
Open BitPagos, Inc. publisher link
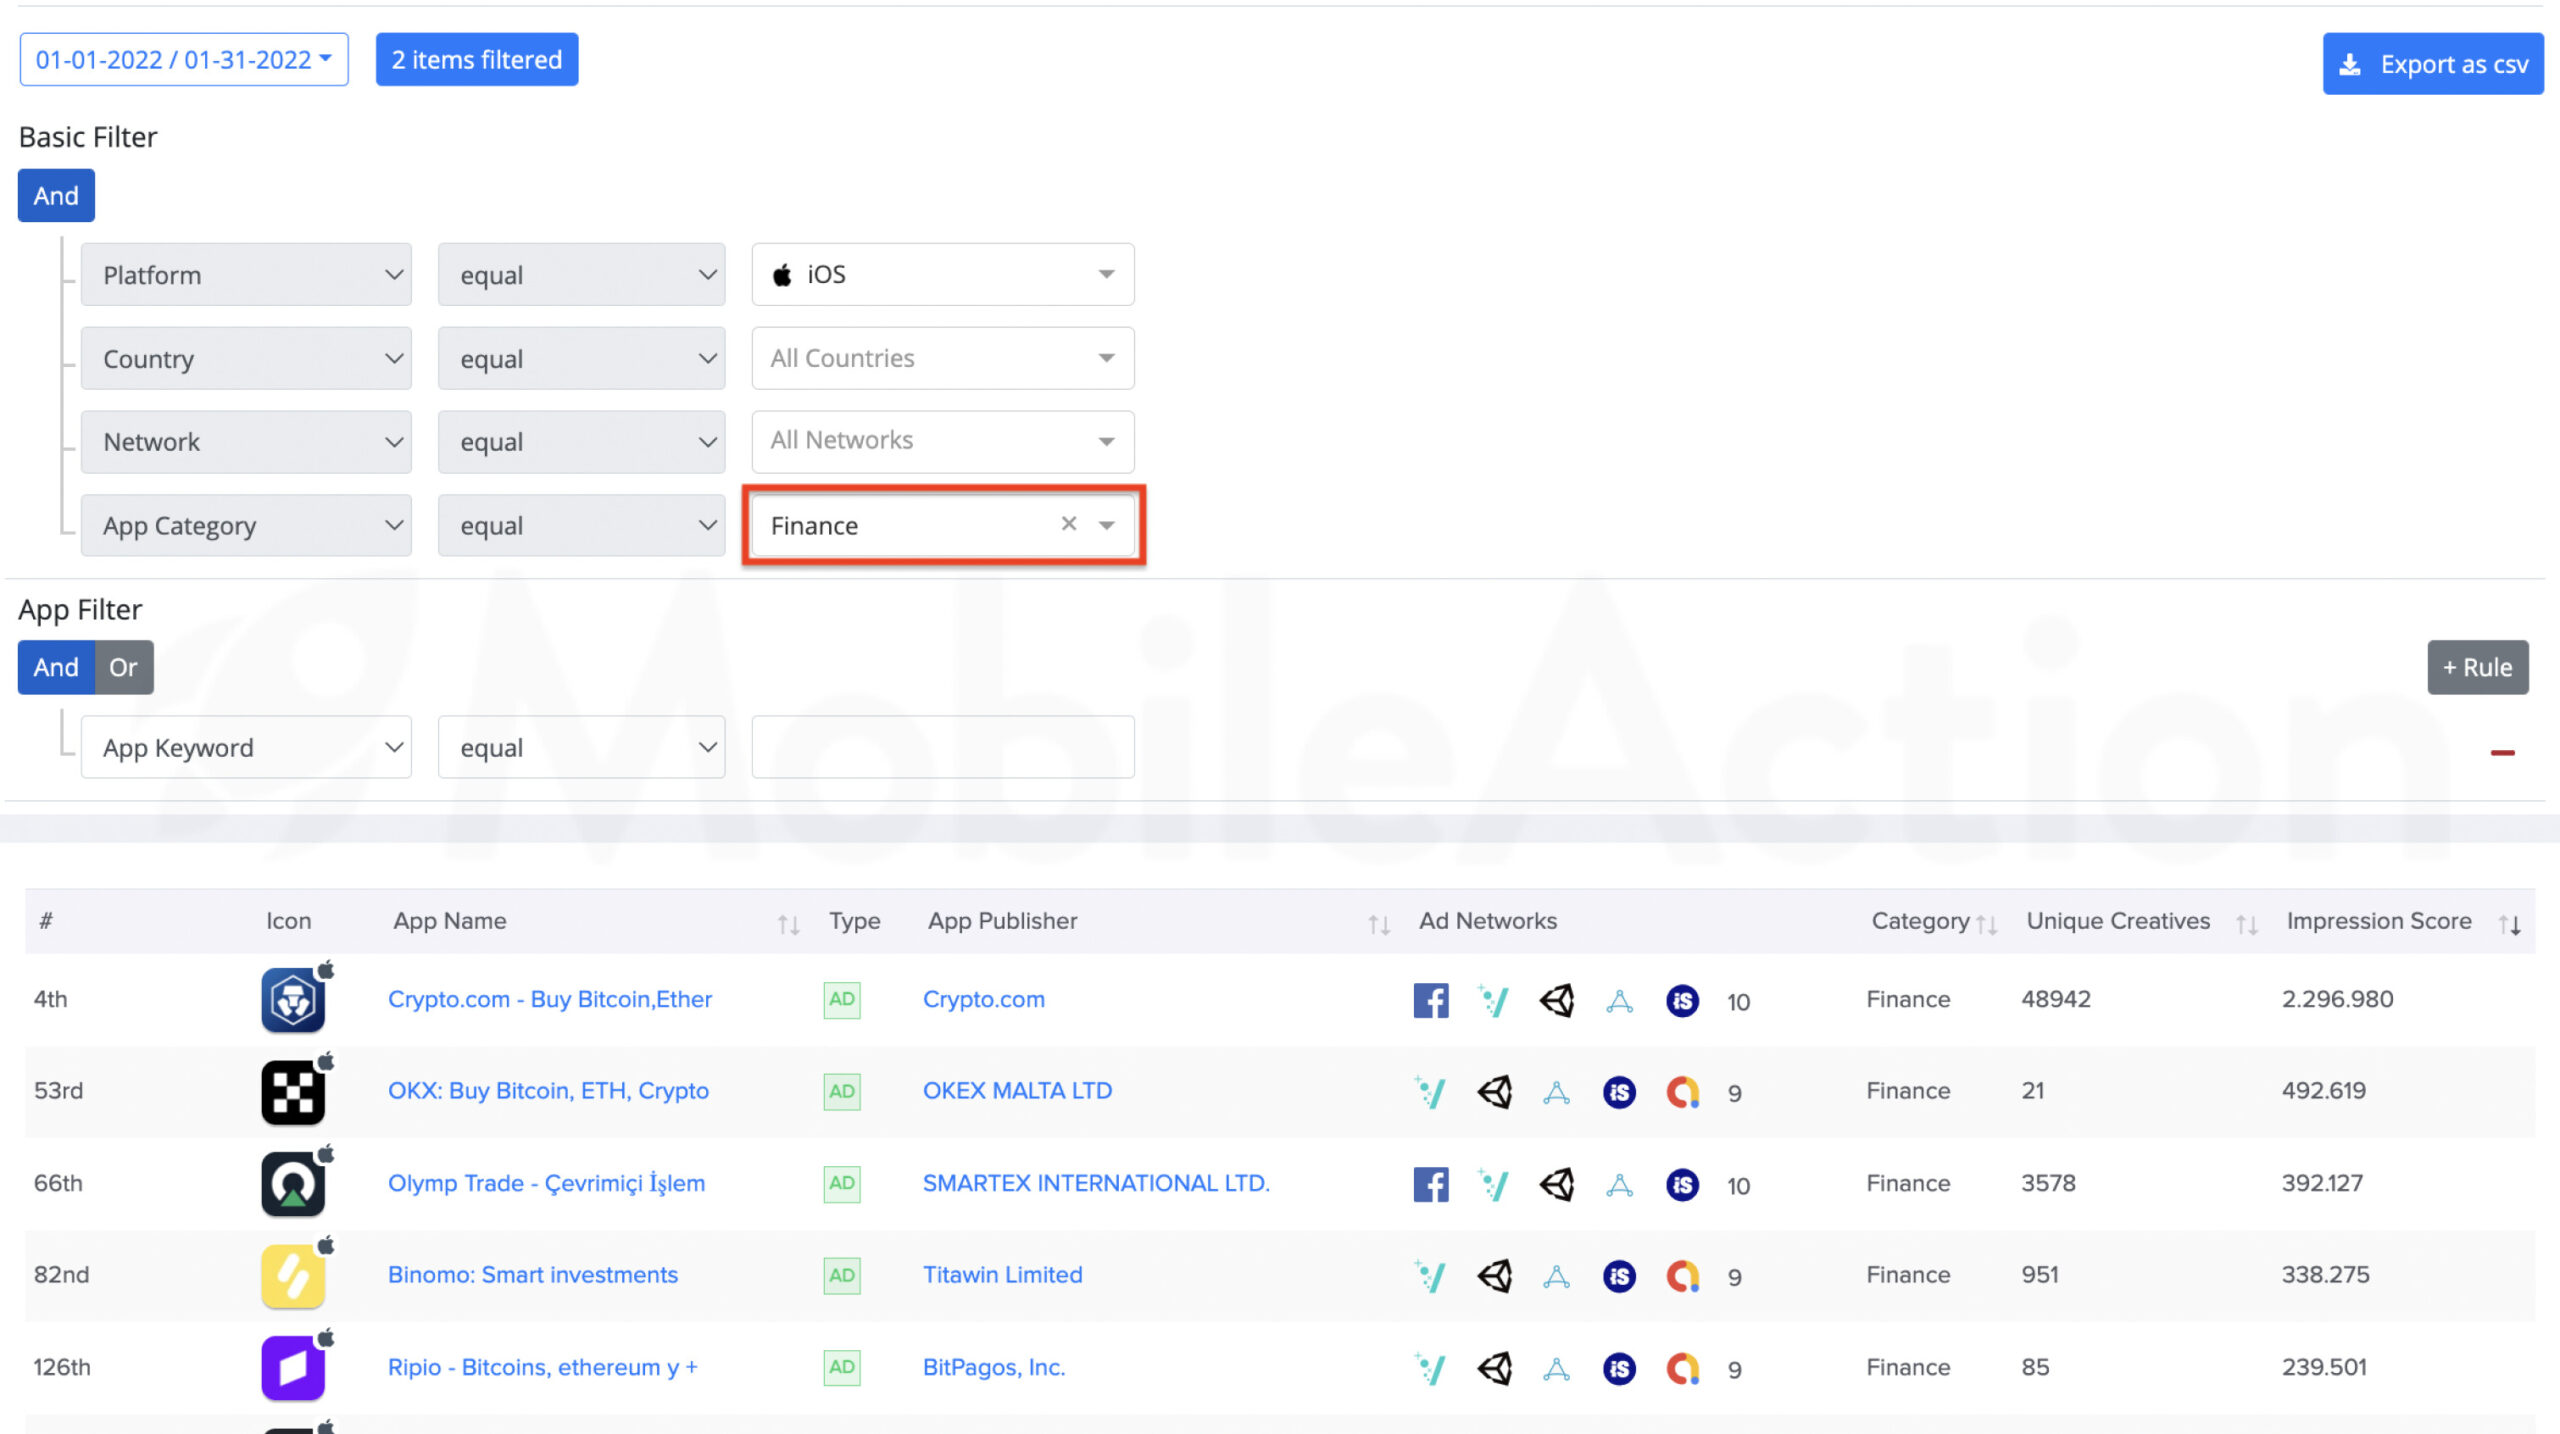point(994,1367)
